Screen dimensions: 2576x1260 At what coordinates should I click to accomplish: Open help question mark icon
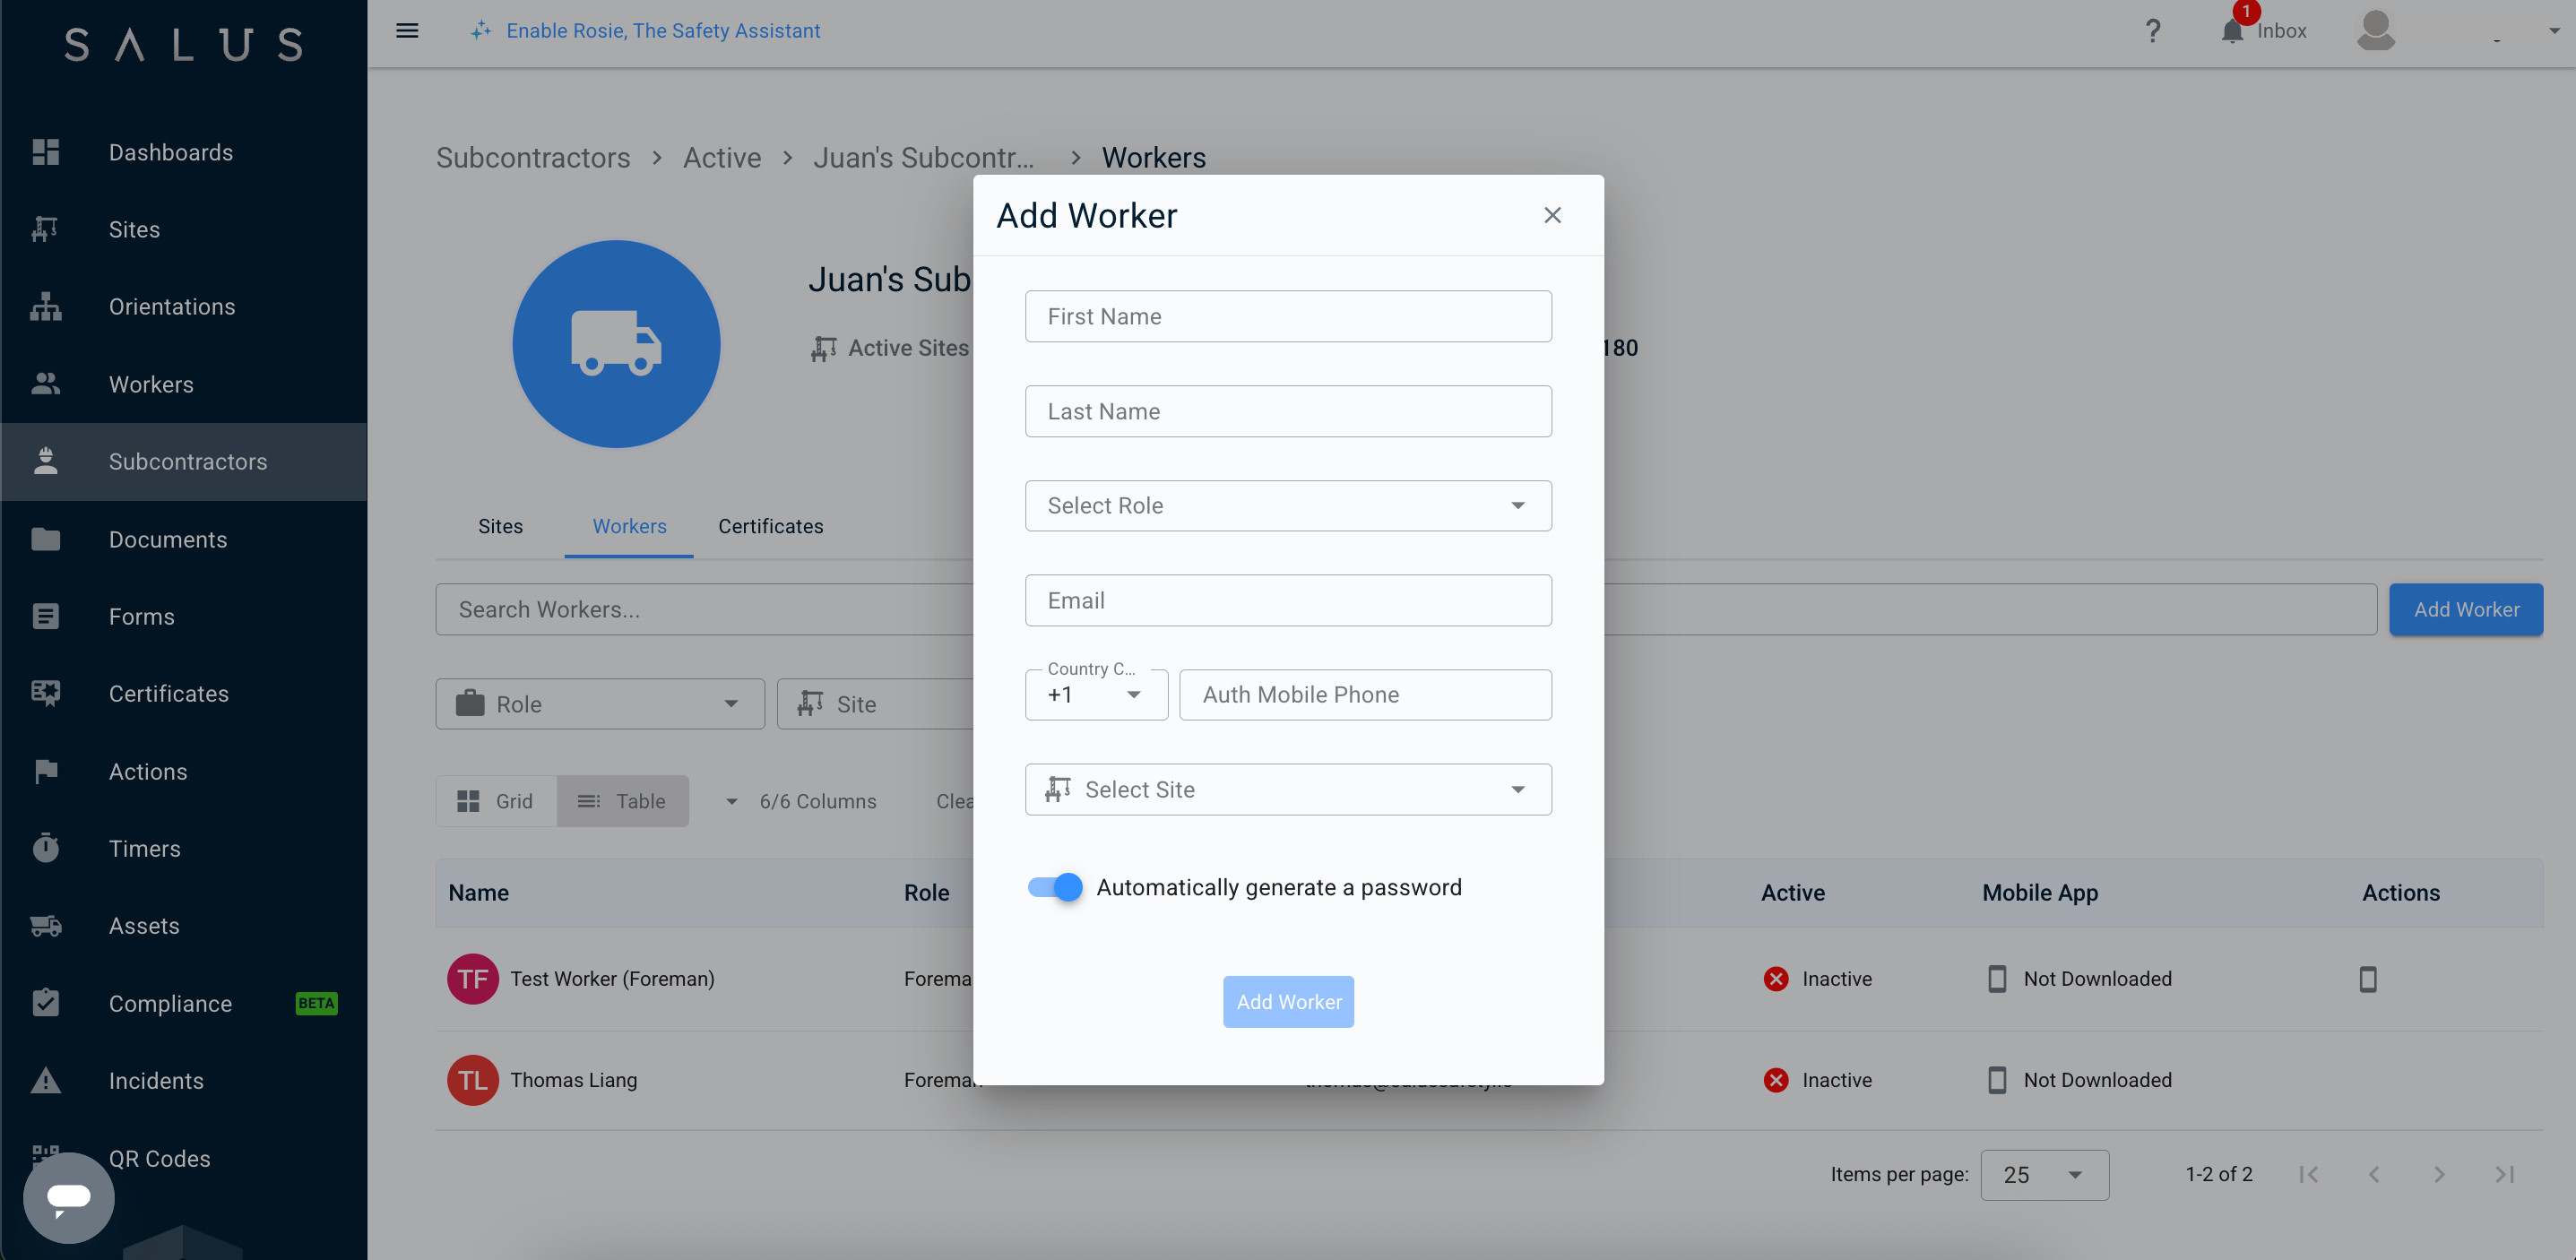2153,30
